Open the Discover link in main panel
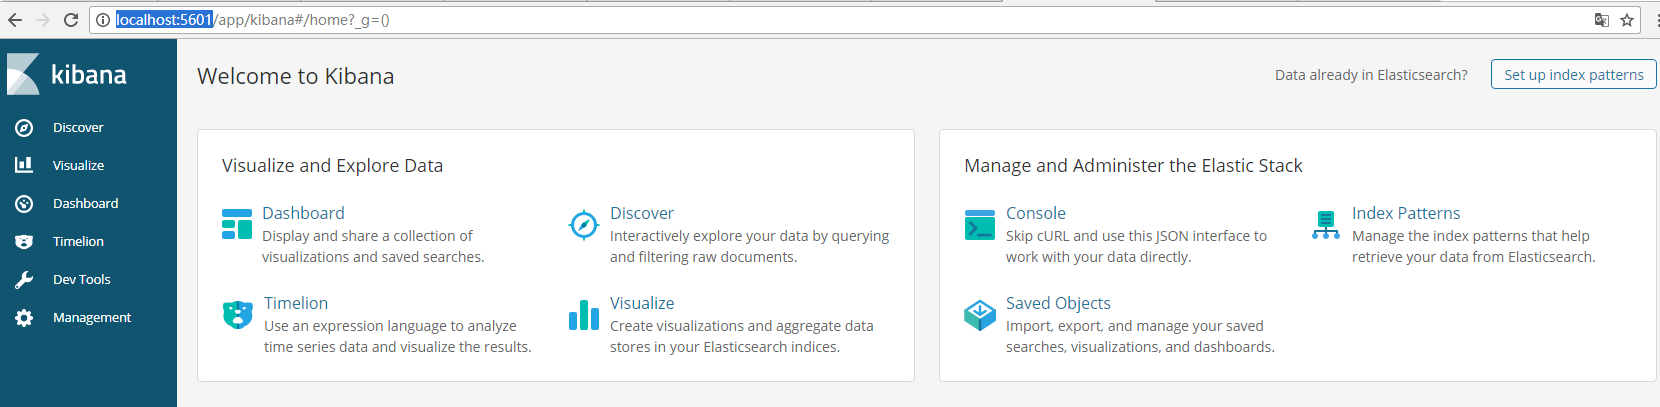The image size is (1660, 407). point(642,213)
